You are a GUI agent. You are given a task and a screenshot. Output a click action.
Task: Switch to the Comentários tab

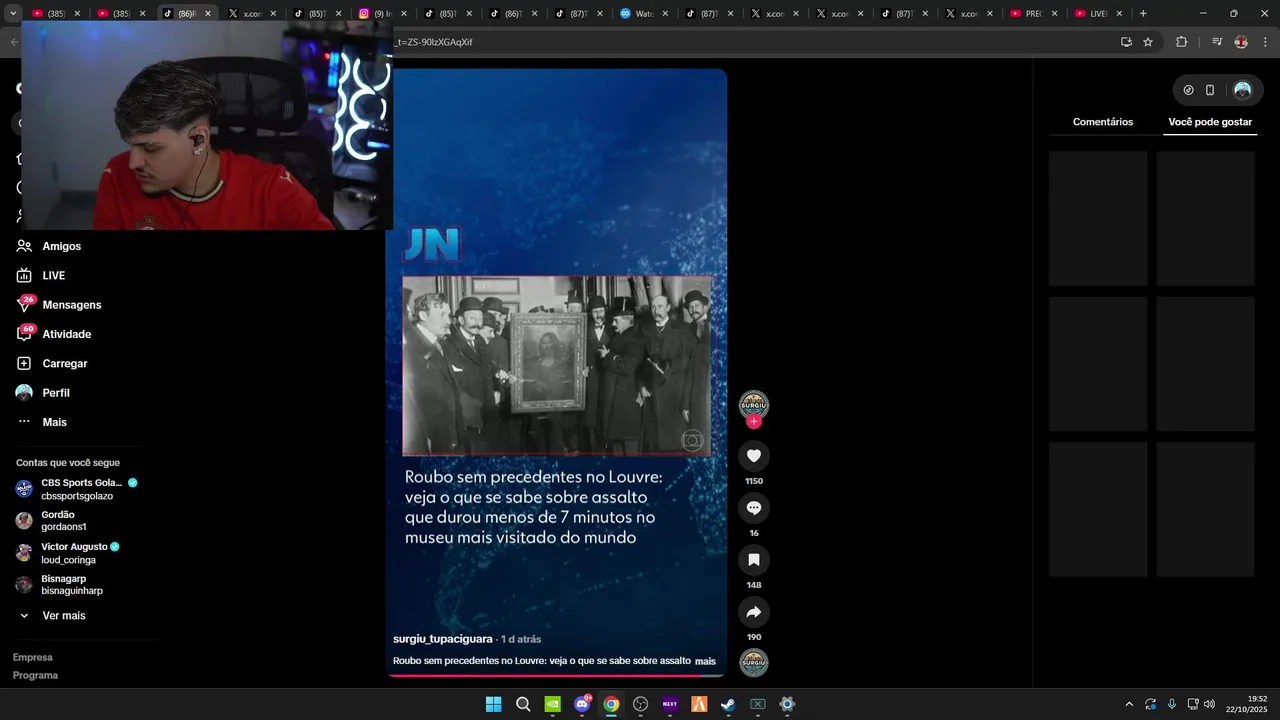[1103, 122]
